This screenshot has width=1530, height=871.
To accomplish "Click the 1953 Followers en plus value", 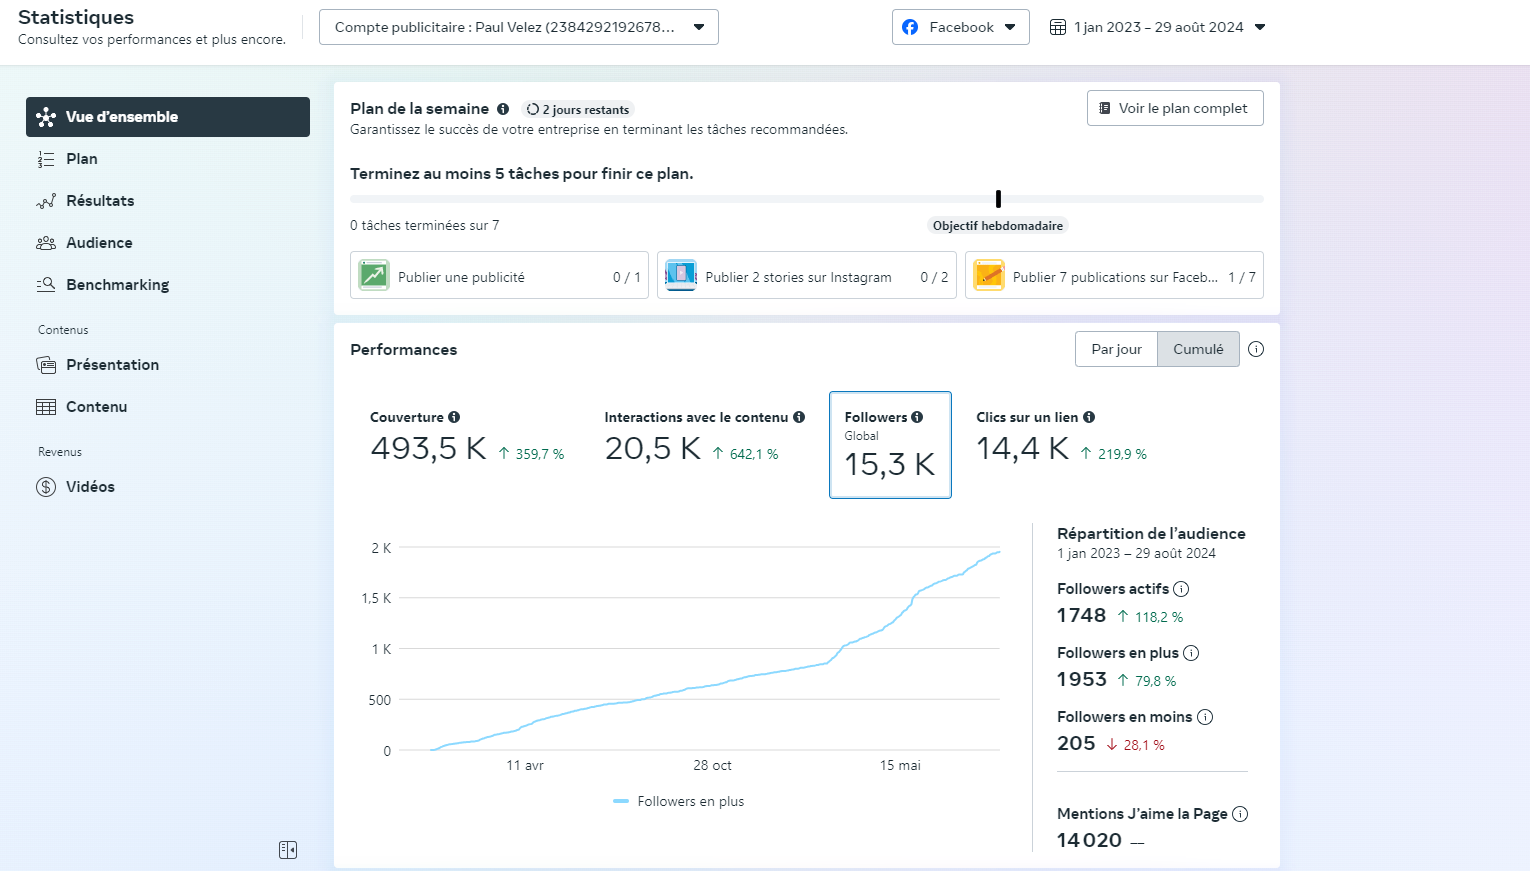I will point(1082,679).
